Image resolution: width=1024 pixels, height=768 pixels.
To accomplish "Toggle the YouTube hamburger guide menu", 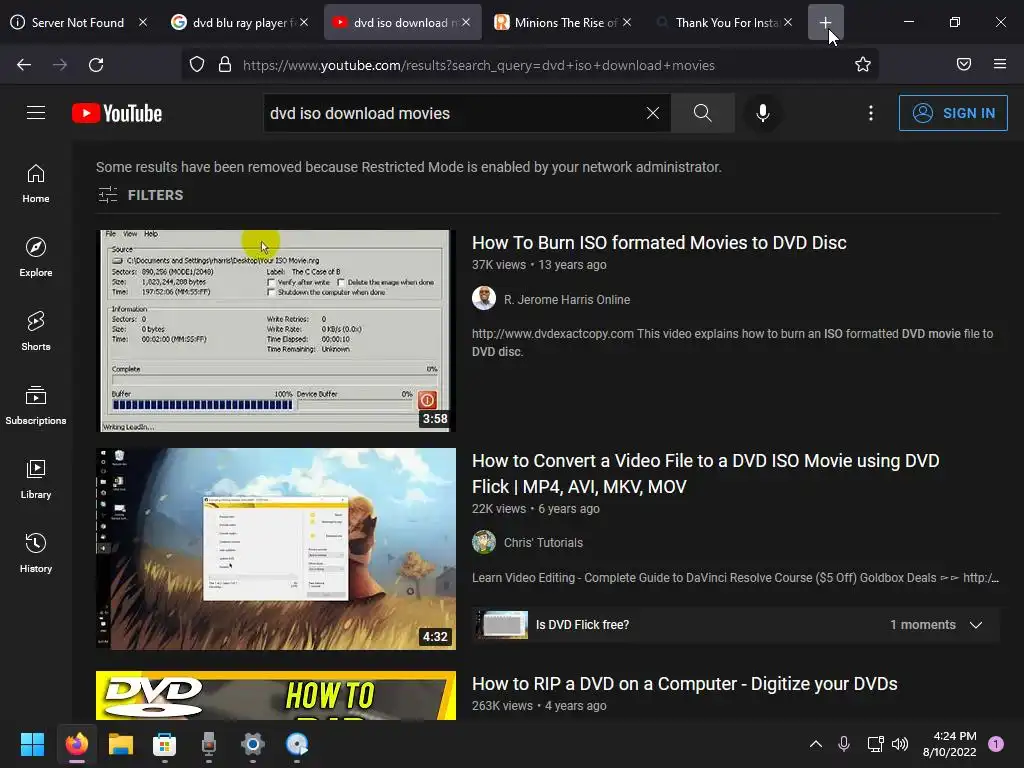I will pos(36,113).
